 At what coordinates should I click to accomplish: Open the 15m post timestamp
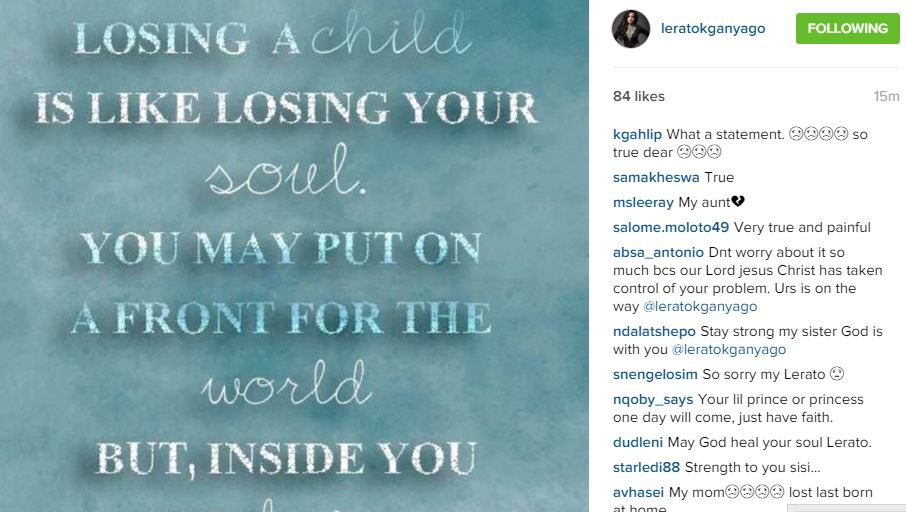pyautogui.click(x=886, y=96)
